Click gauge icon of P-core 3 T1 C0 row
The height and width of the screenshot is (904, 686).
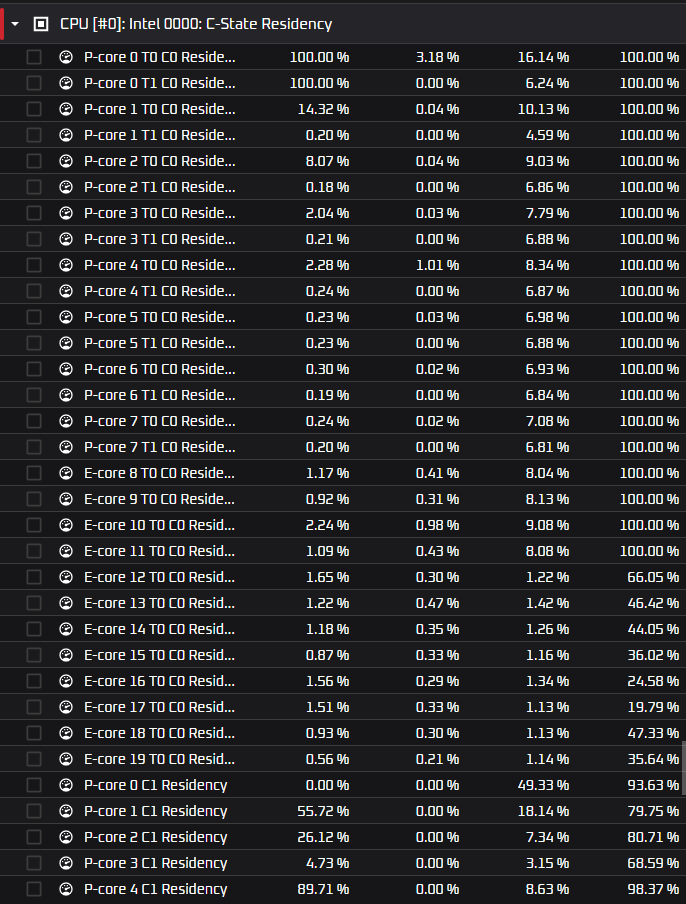coord(66,239)
